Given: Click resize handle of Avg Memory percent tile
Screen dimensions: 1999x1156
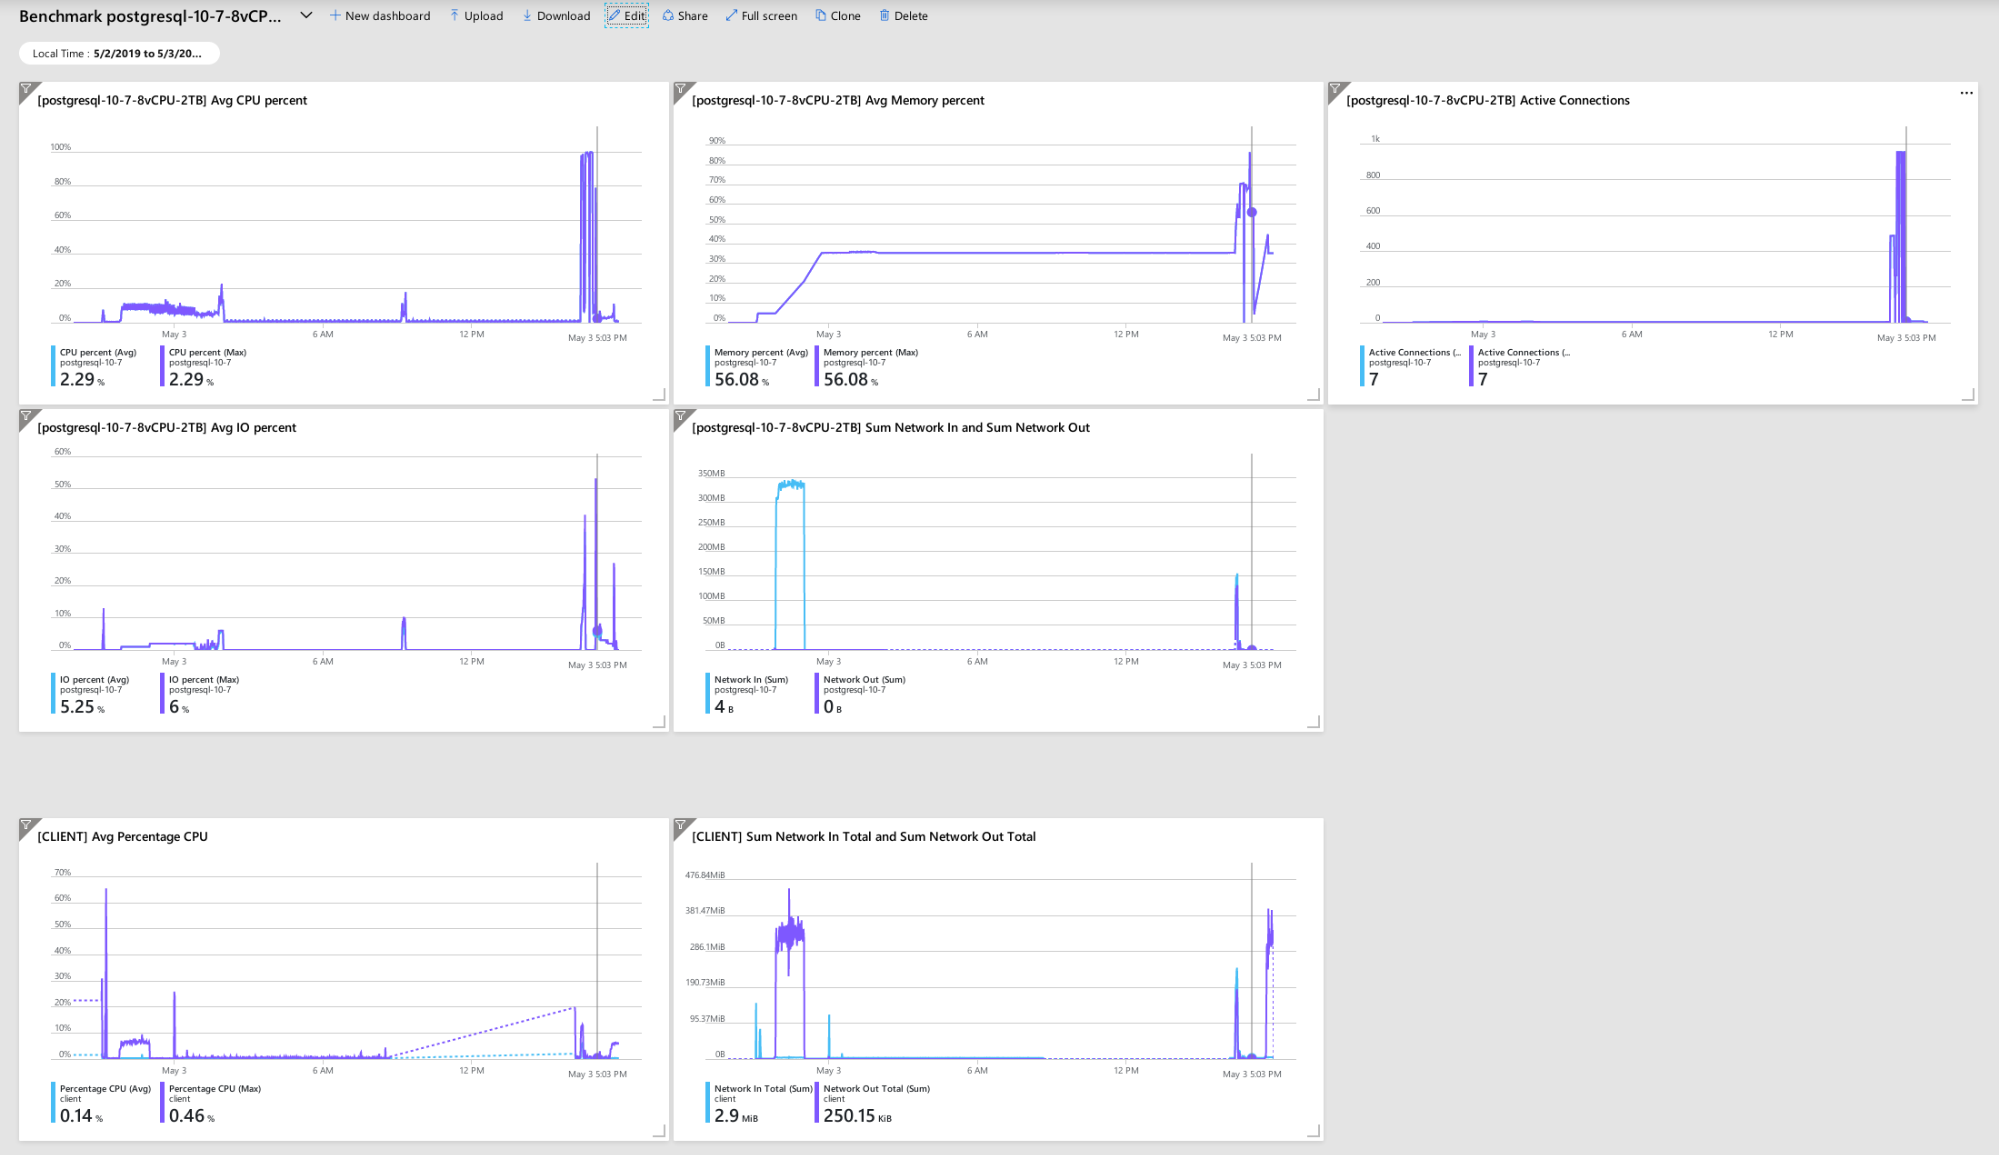Looking at the screenshot, I should [1314, 395].
